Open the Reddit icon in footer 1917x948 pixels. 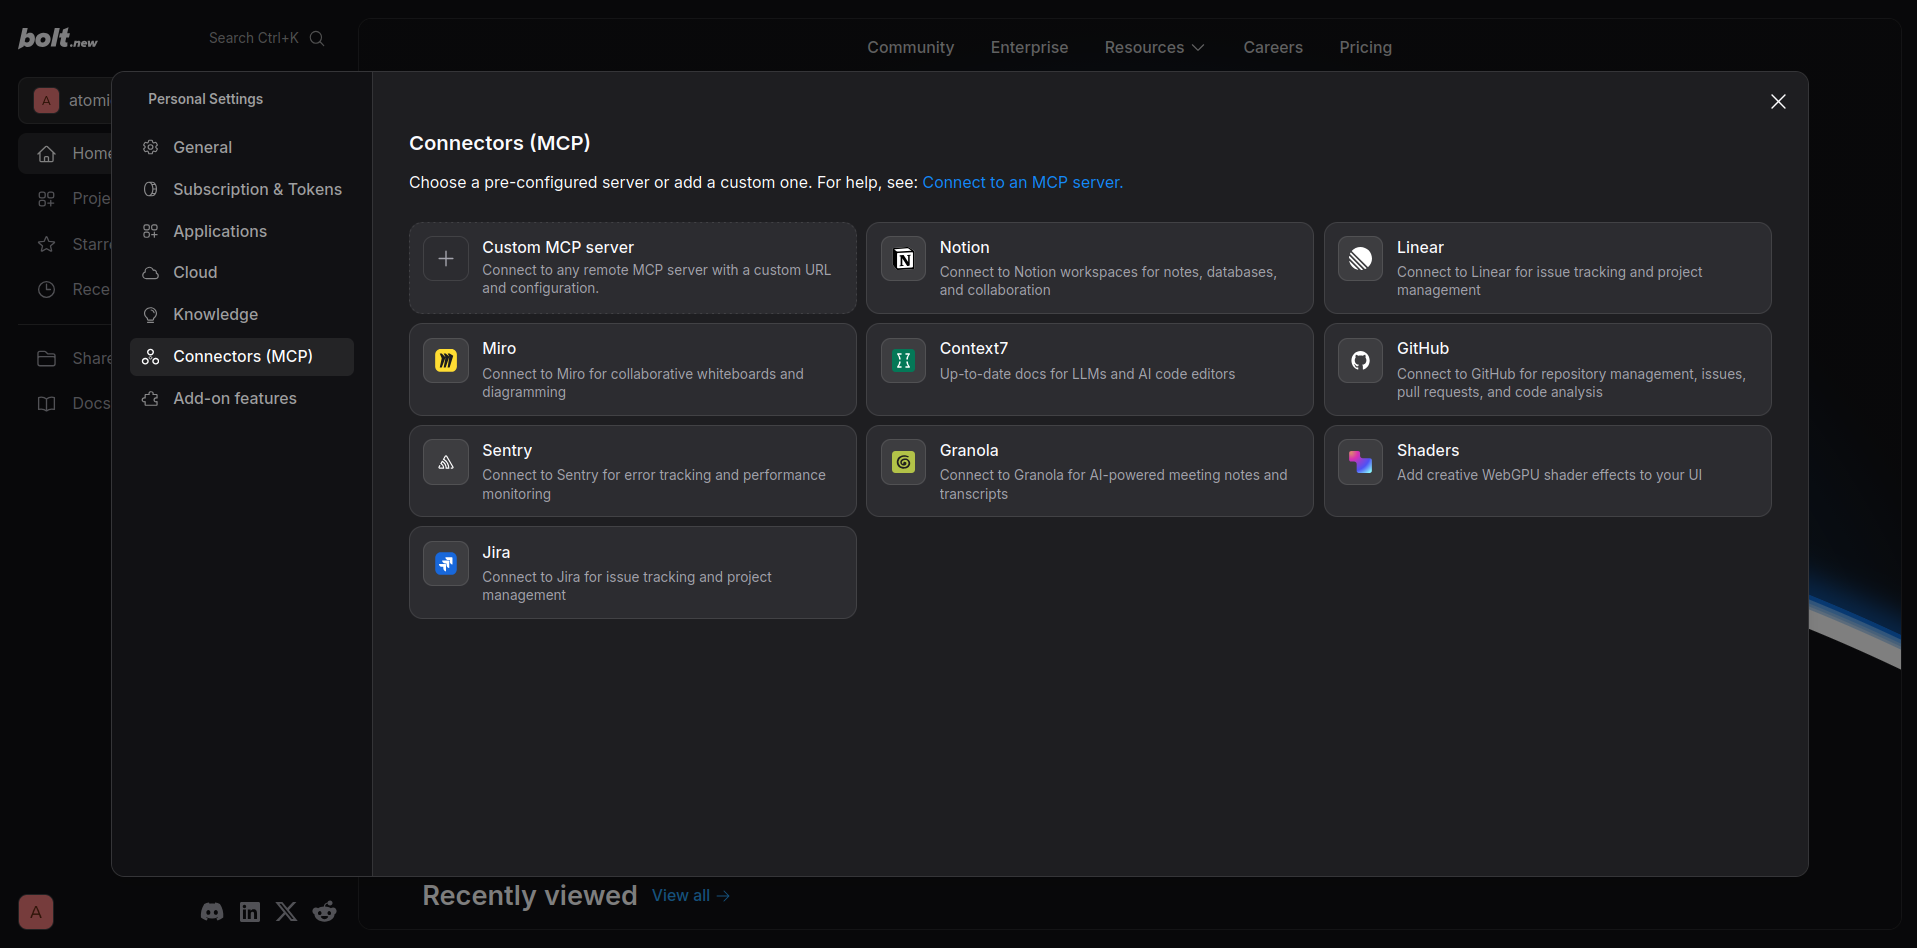tap(324, 911)
